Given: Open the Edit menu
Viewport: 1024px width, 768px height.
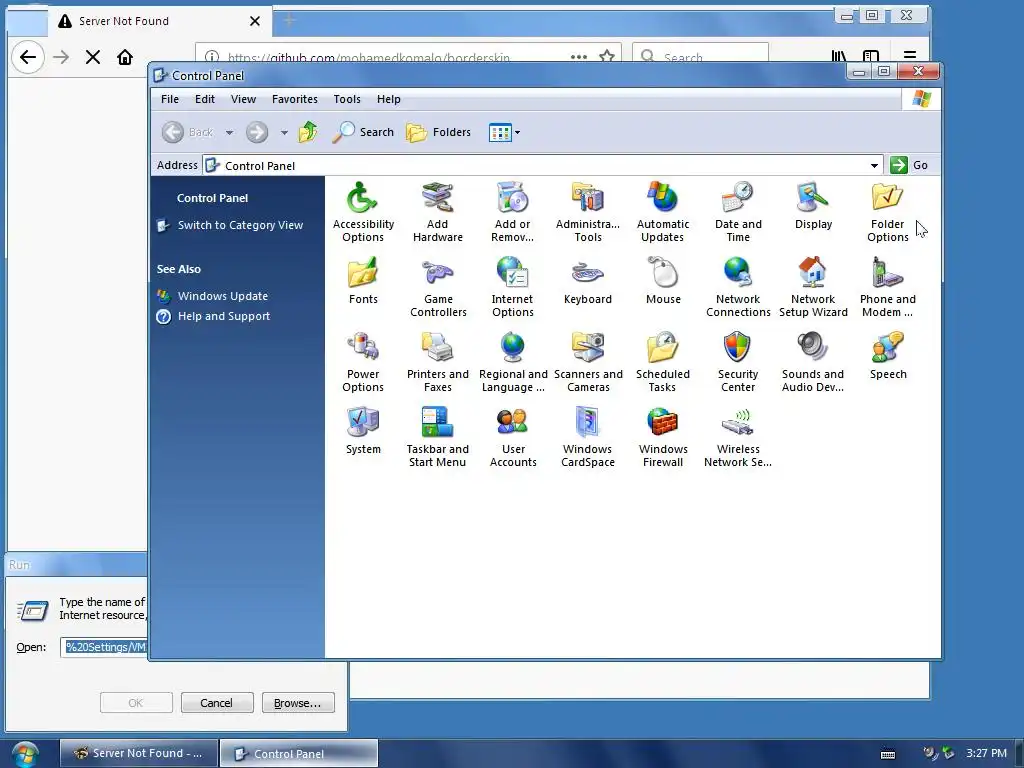Looking at the screenshot, I should 204,99.
